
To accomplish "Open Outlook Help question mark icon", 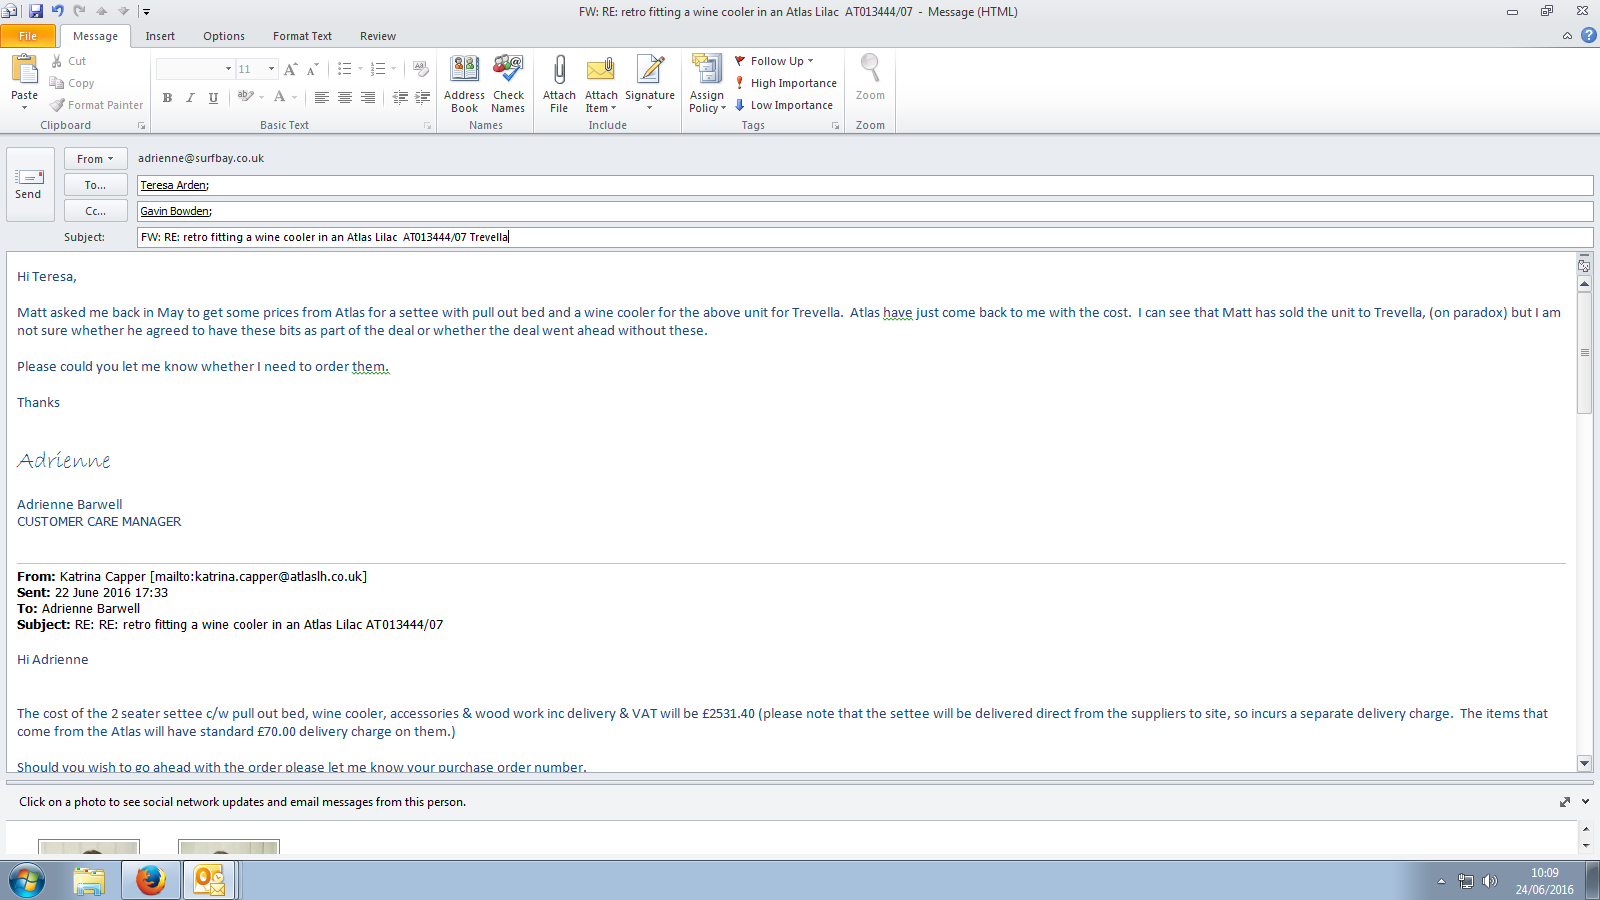I will tap(1588, 35).
